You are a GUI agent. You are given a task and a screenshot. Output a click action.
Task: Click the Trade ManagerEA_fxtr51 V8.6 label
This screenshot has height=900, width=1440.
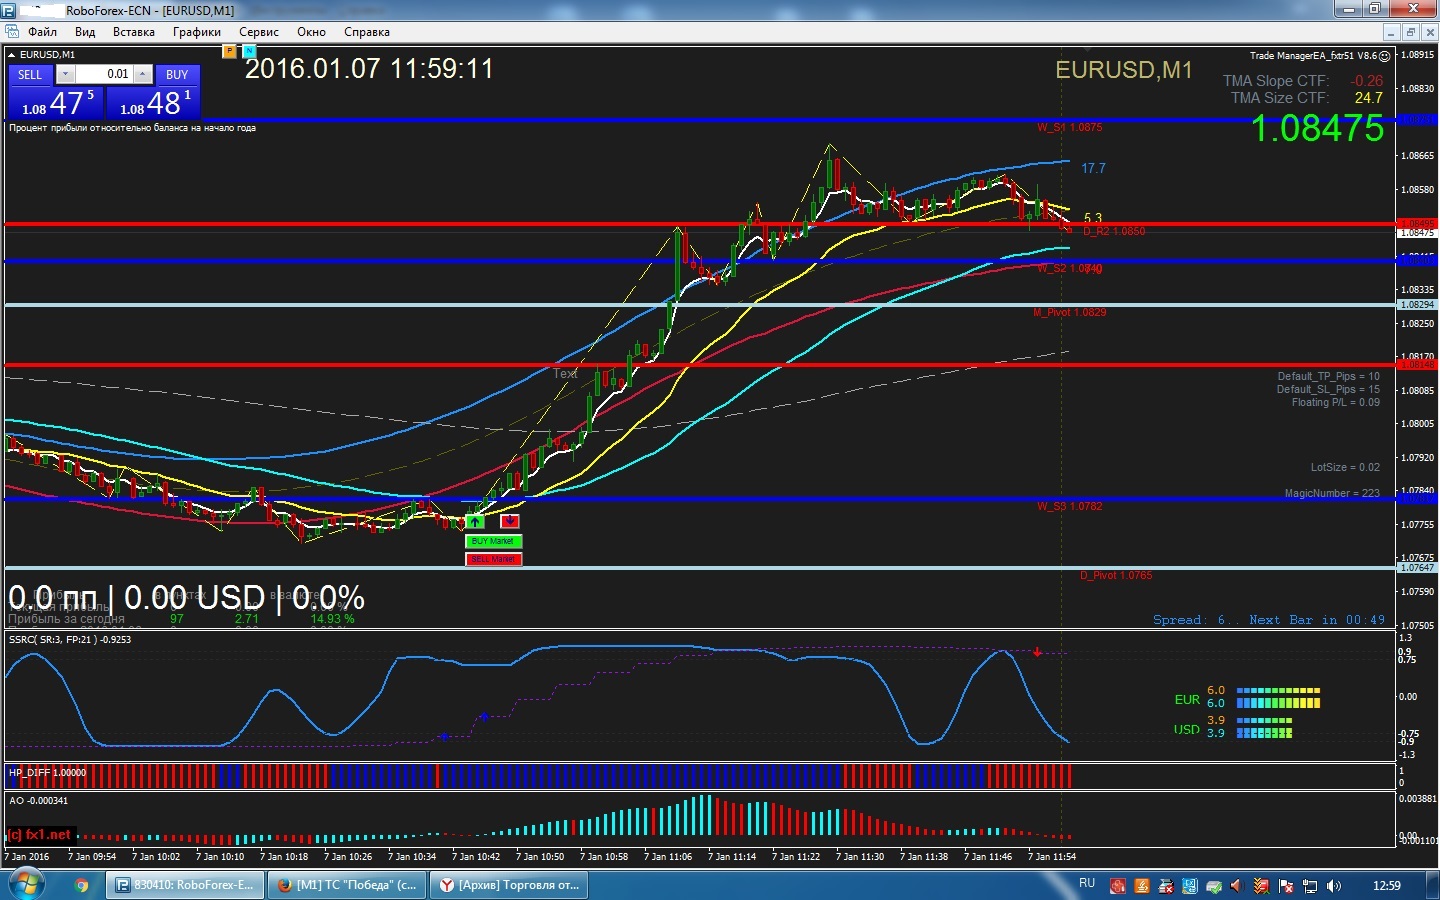click(x=1312, y=56)
